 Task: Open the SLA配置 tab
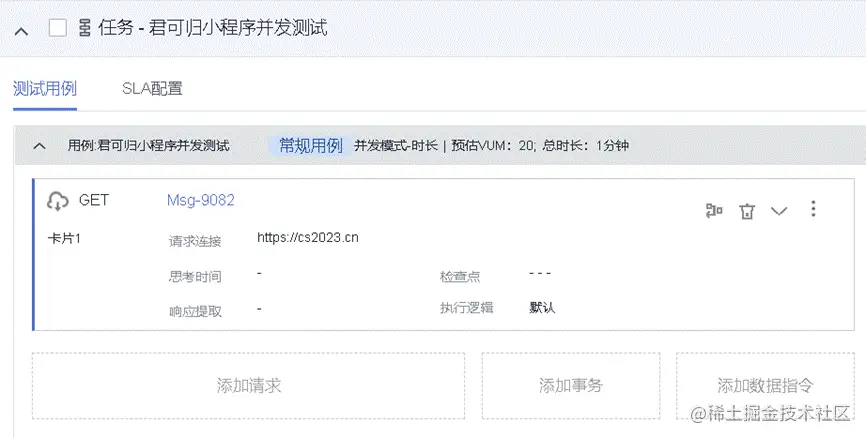pos(152,88)
